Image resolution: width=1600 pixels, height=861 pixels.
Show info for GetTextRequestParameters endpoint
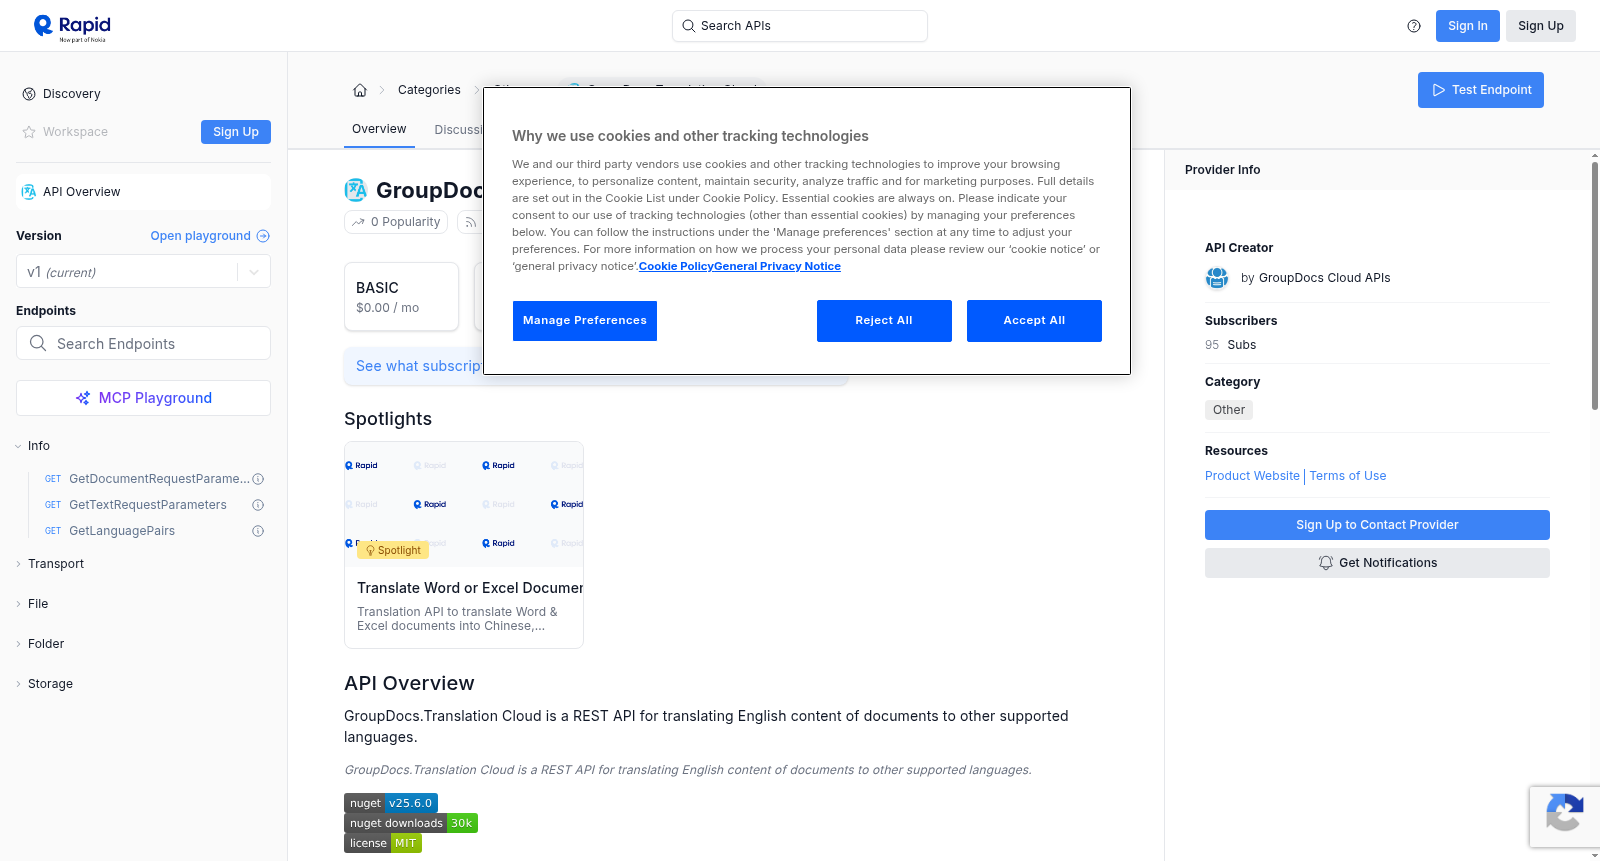[x=258, y=505]
